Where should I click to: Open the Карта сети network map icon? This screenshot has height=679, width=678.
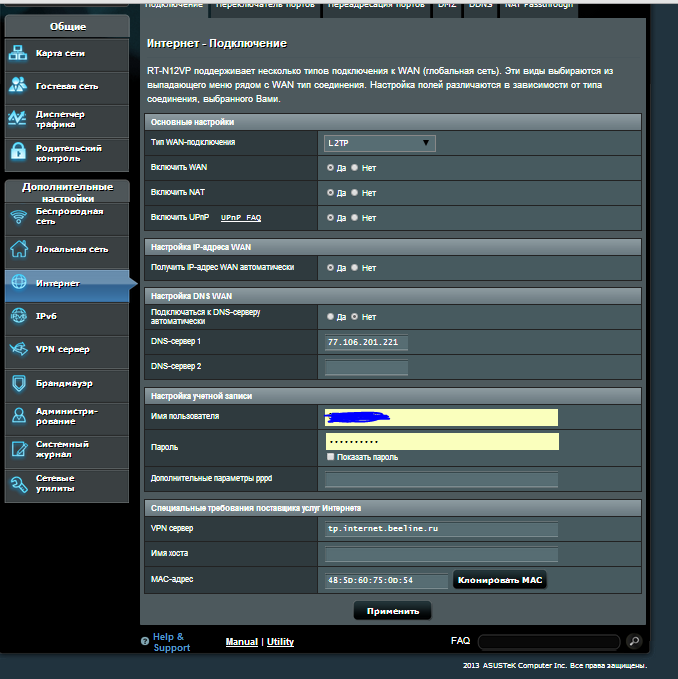(x=18, y=53)
